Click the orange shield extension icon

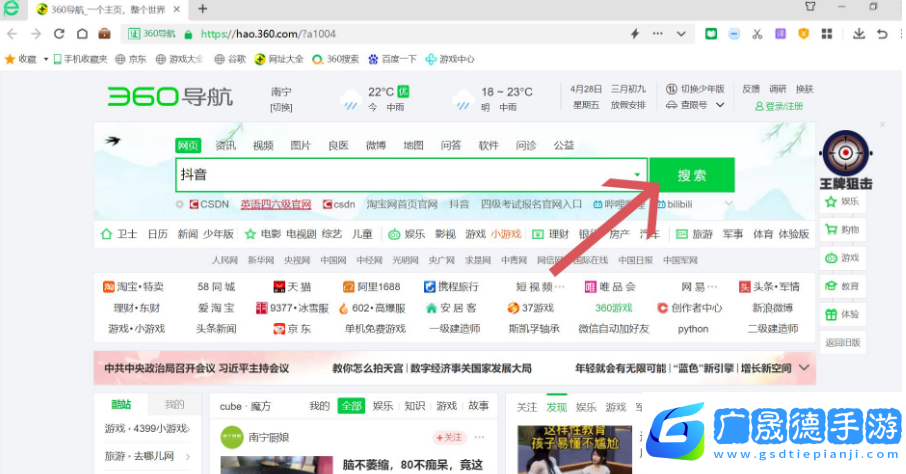[803, 34]
